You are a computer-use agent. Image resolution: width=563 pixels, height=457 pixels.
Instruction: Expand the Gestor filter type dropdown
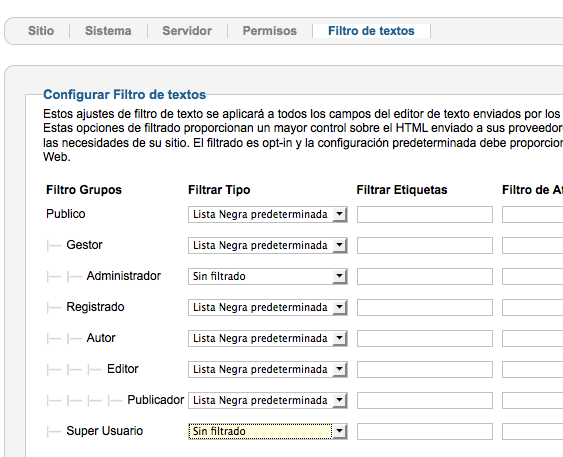[267, 245]
